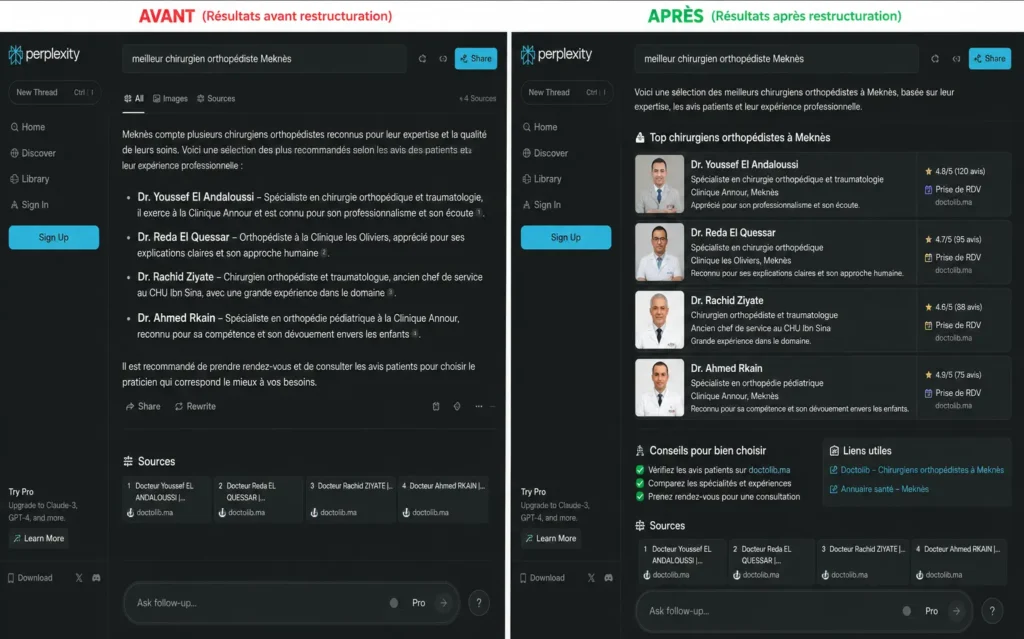The height and width of the screenshot is (639, 1024).
Task: Click Download in the APRÈS sidebar footer
Action: tap(542, 578)
